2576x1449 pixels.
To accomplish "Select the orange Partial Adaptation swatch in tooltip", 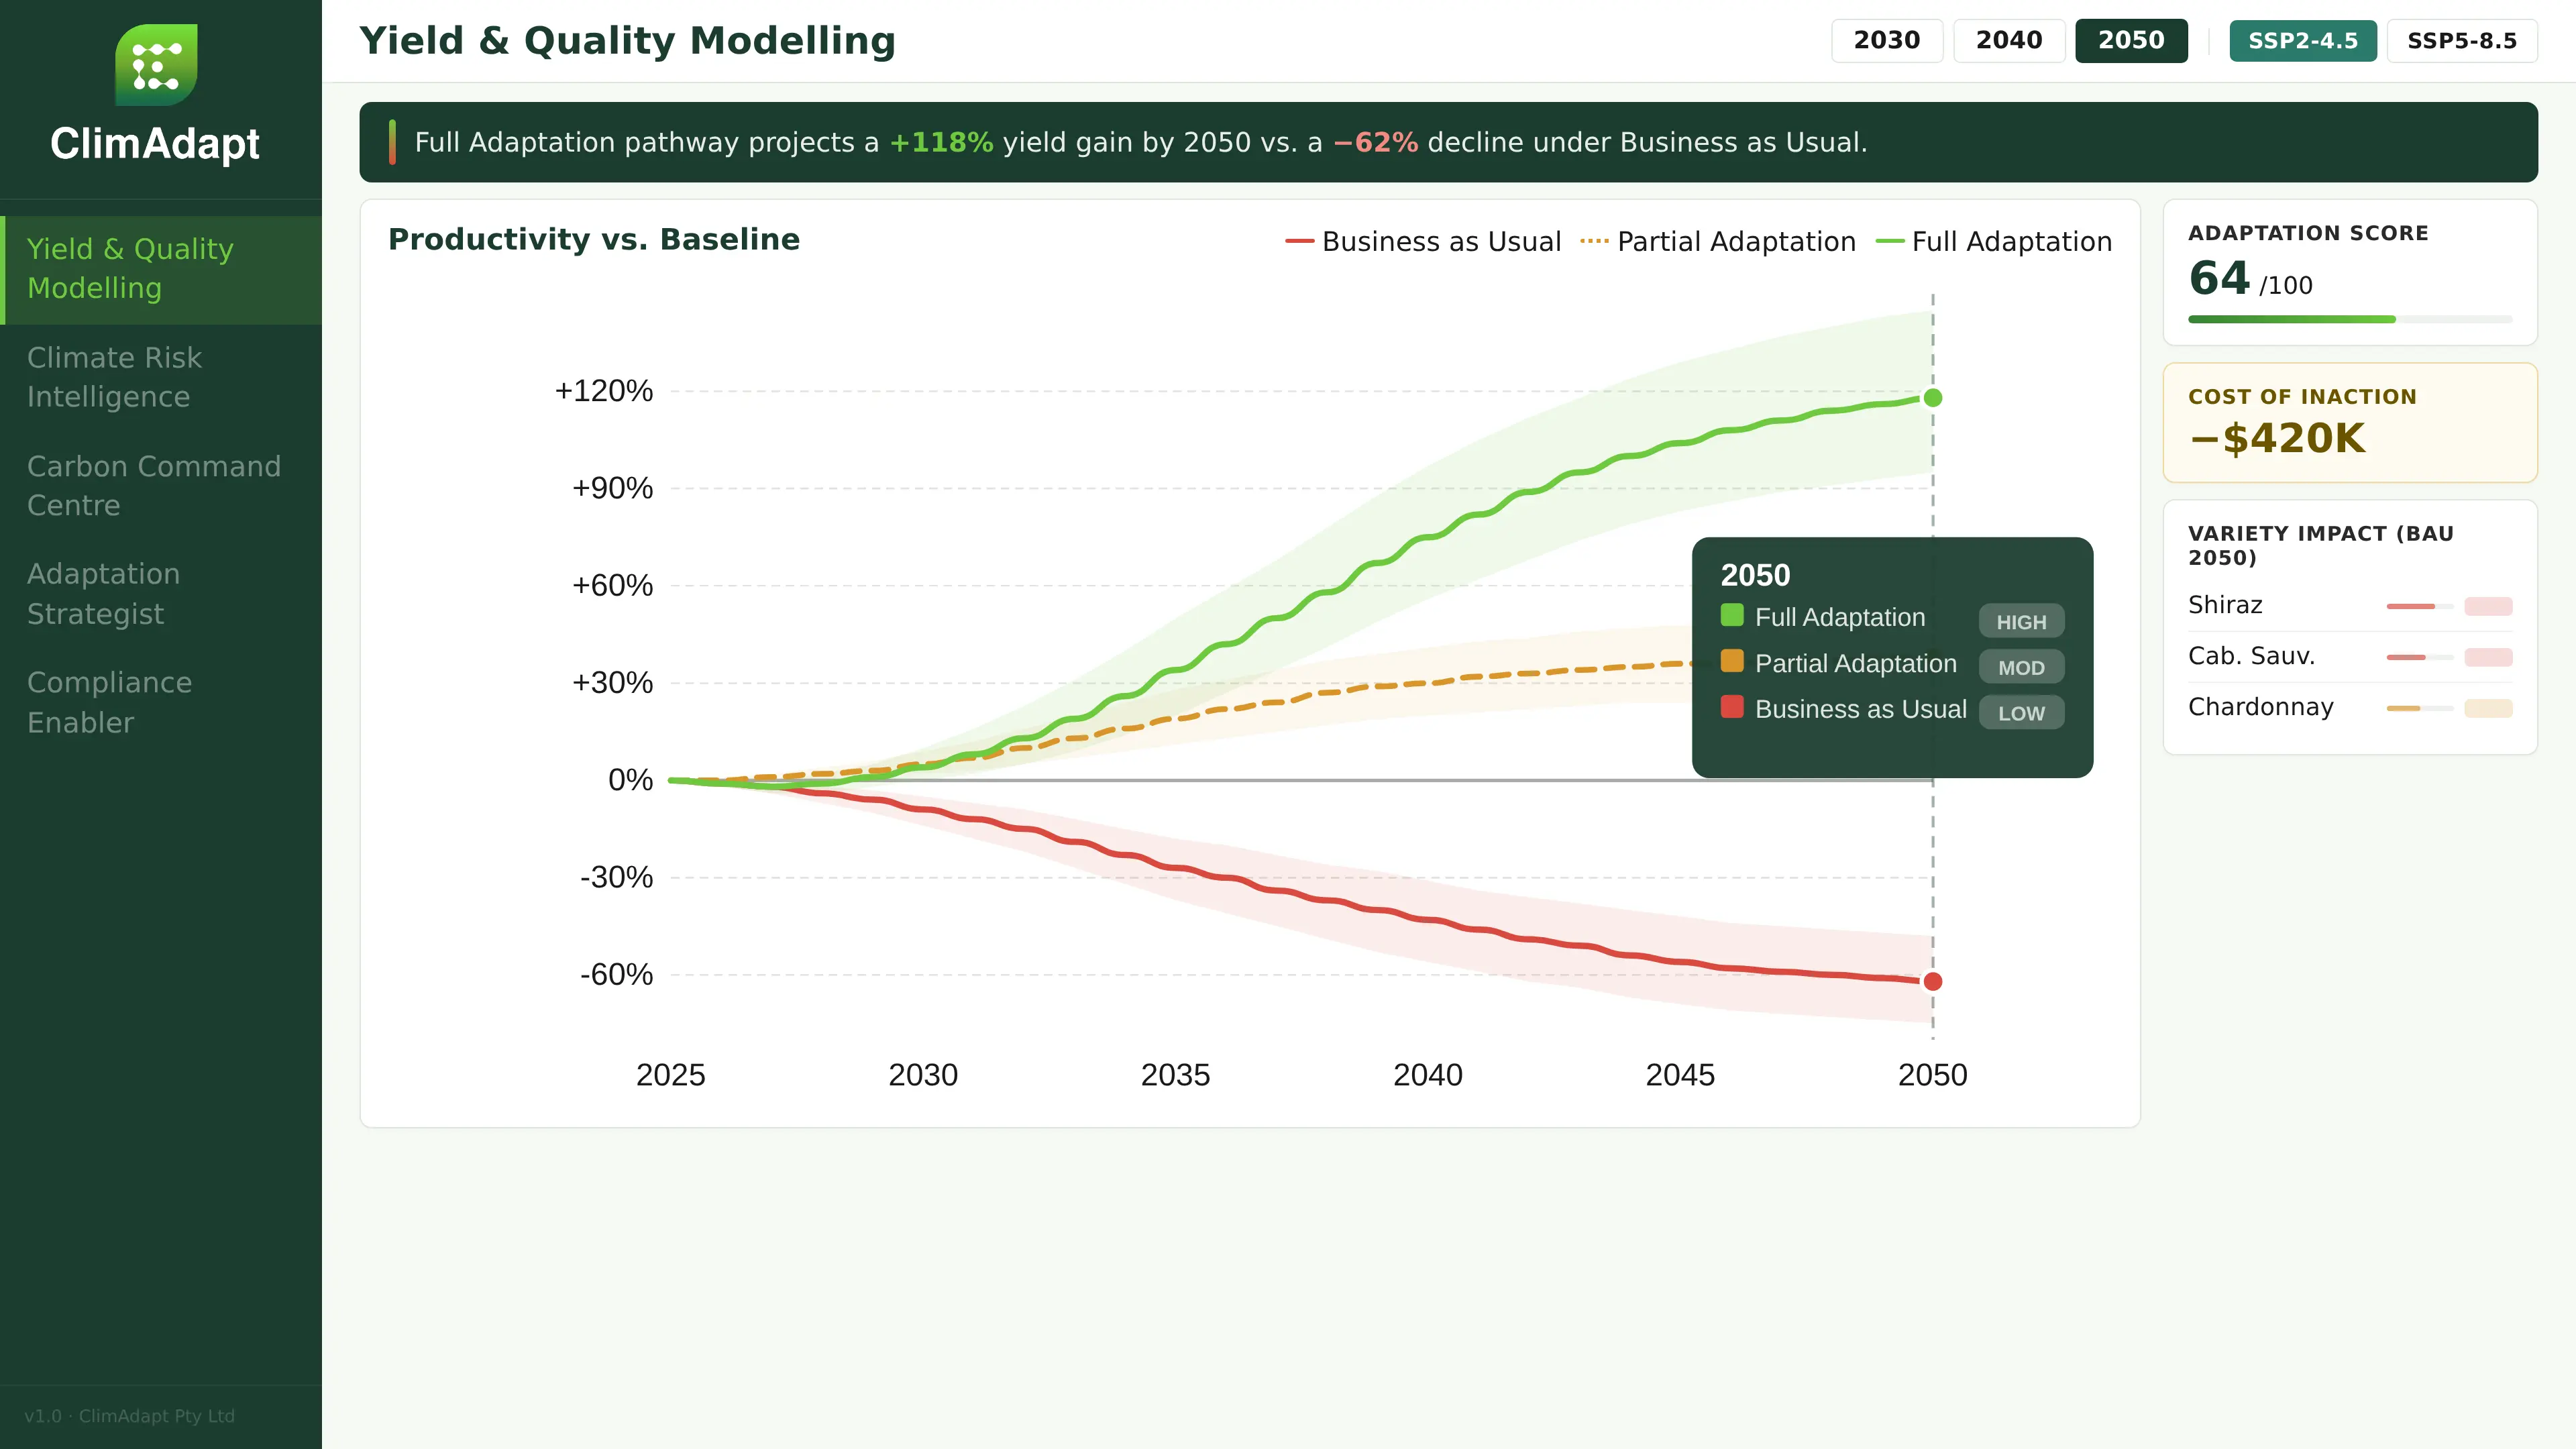I will (x=1732, y=663).
